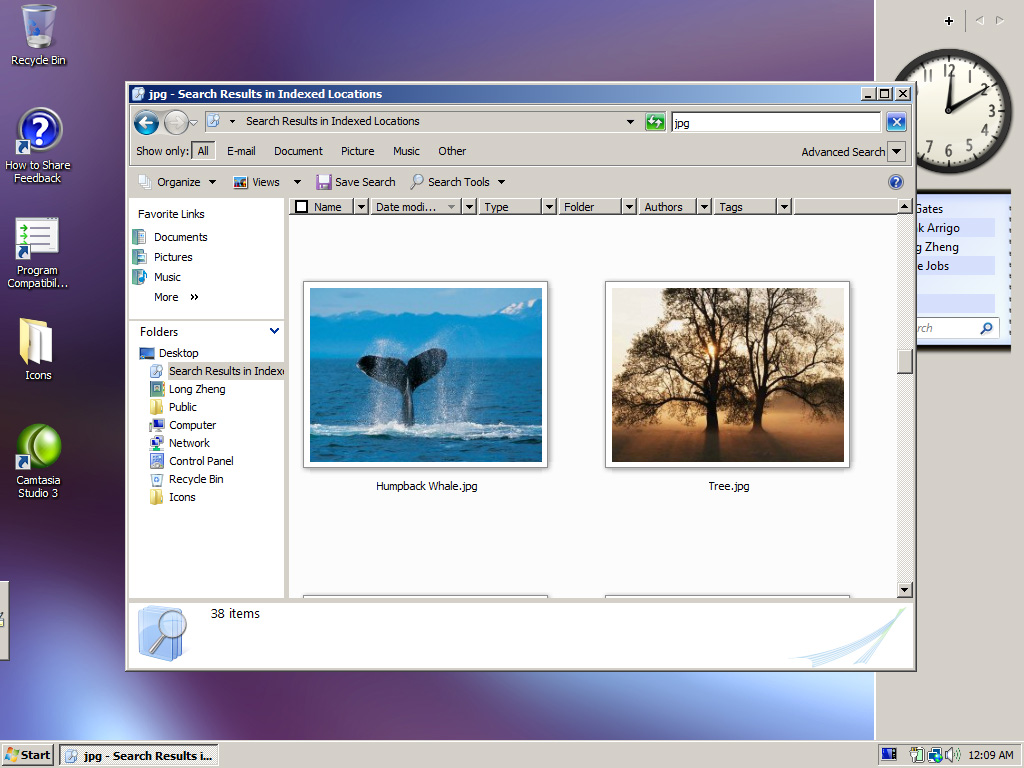Select the Humpback Whale.jpg thumbnail
The image size is (1024, 768).
[425, 373]
